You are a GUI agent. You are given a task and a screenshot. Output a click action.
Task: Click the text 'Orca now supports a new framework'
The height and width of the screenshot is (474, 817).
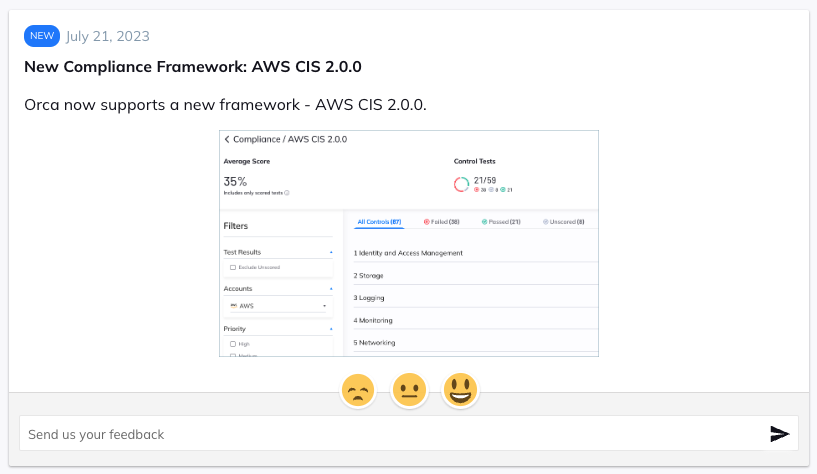click(x=162, y=105)
